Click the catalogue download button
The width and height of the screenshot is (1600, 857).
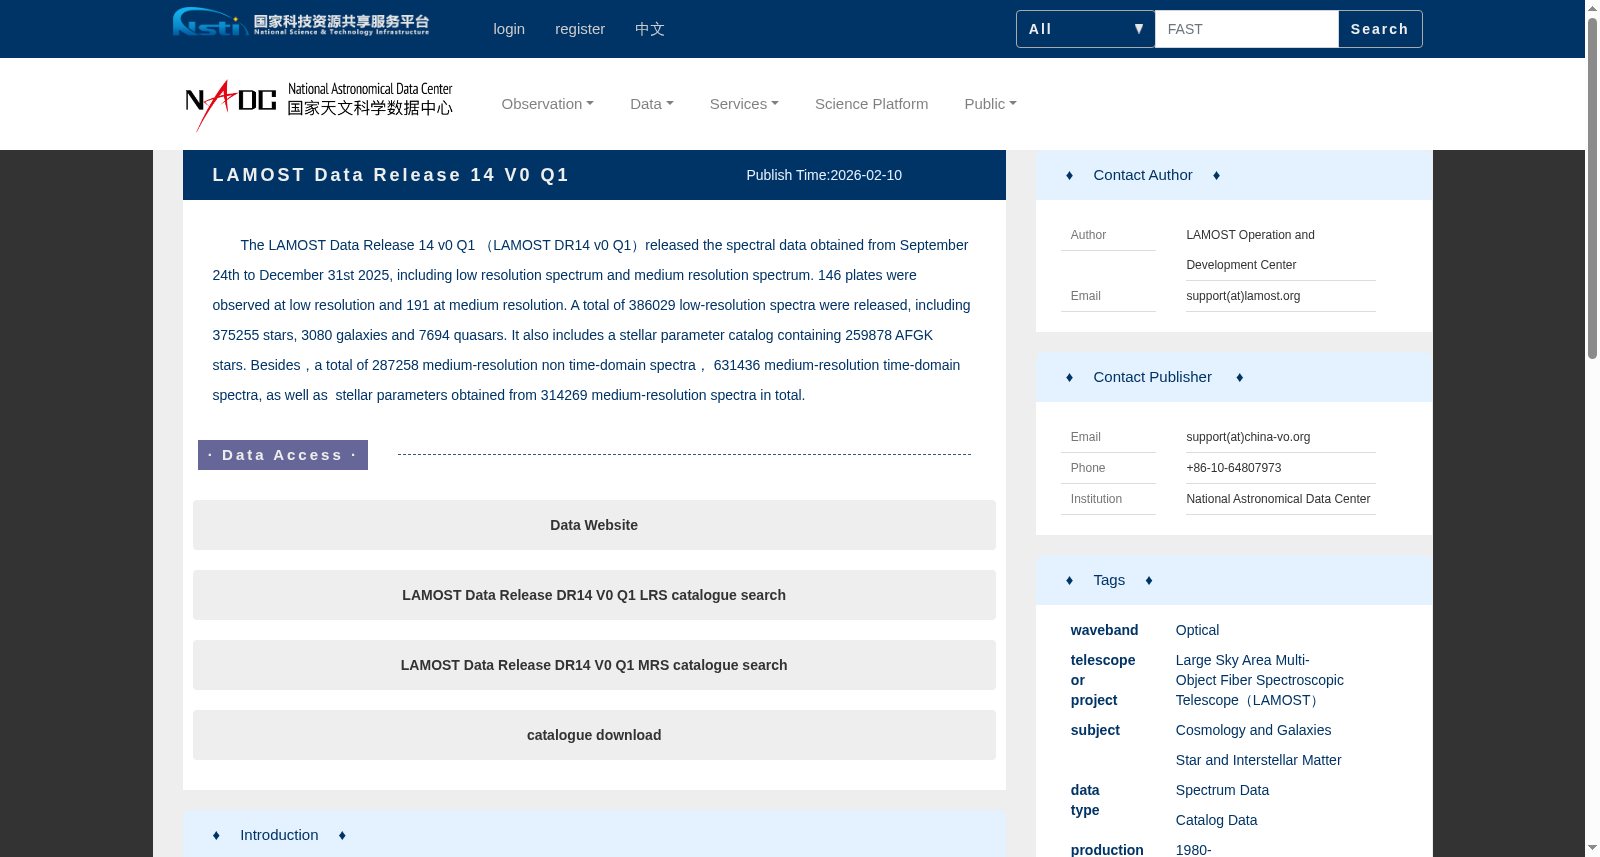(x=594, y=735)
